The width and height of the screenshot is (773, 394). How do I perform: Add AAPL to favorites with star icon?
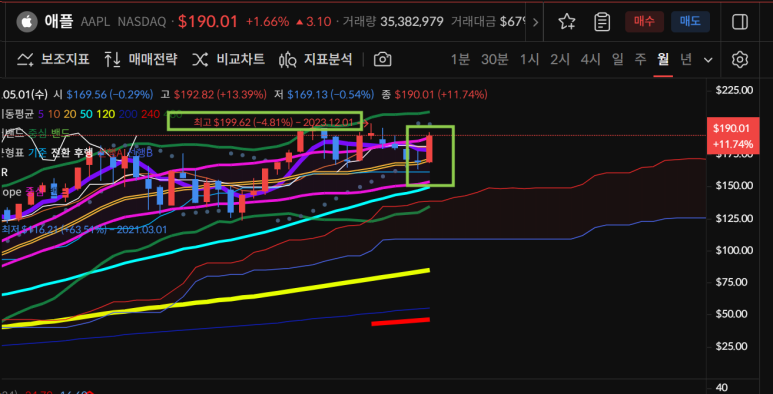tap(566, 22)
